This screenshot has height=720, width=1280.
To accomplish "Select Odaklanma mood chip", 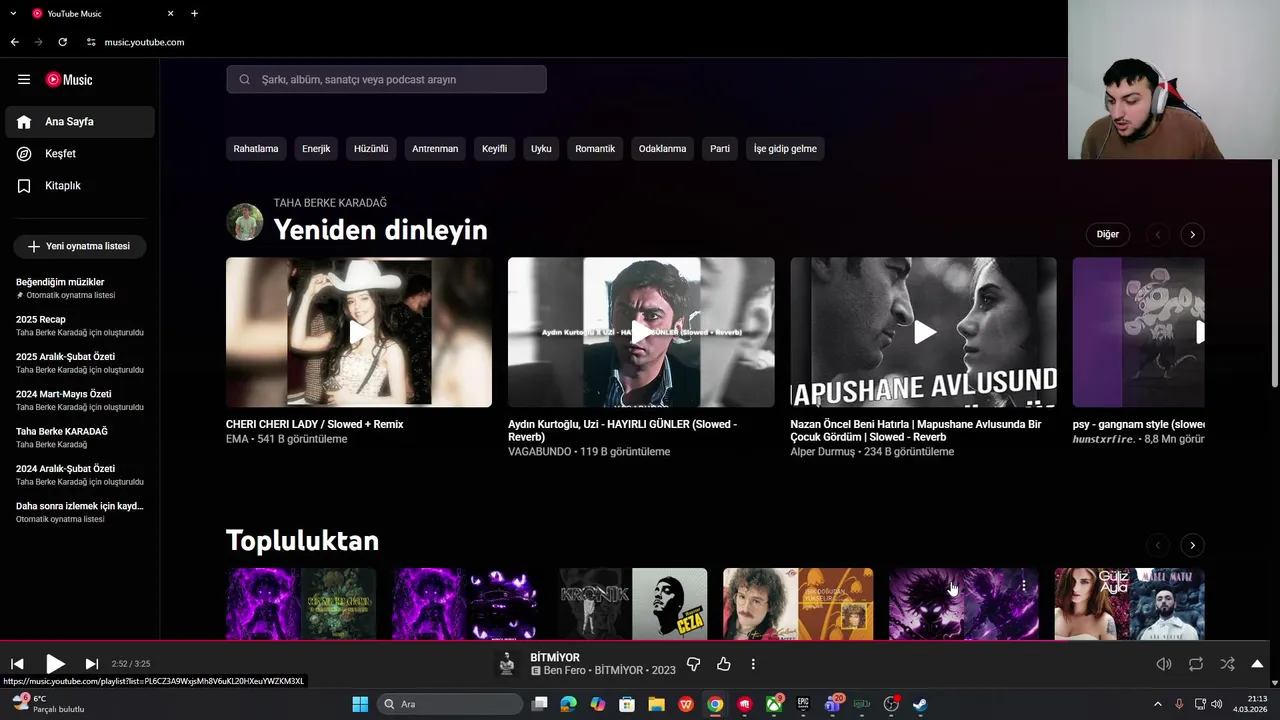I will 663,149.
